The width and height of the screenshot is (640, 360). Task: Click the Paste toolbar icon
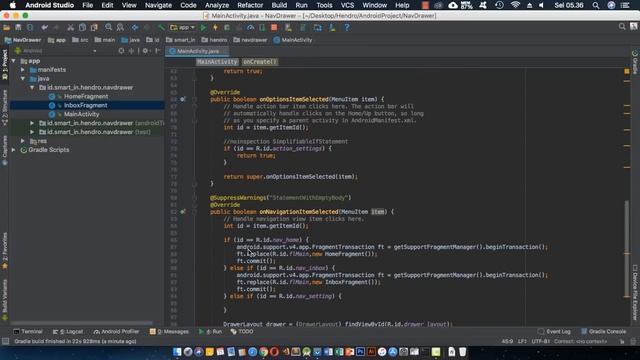(x=94, y=27)
